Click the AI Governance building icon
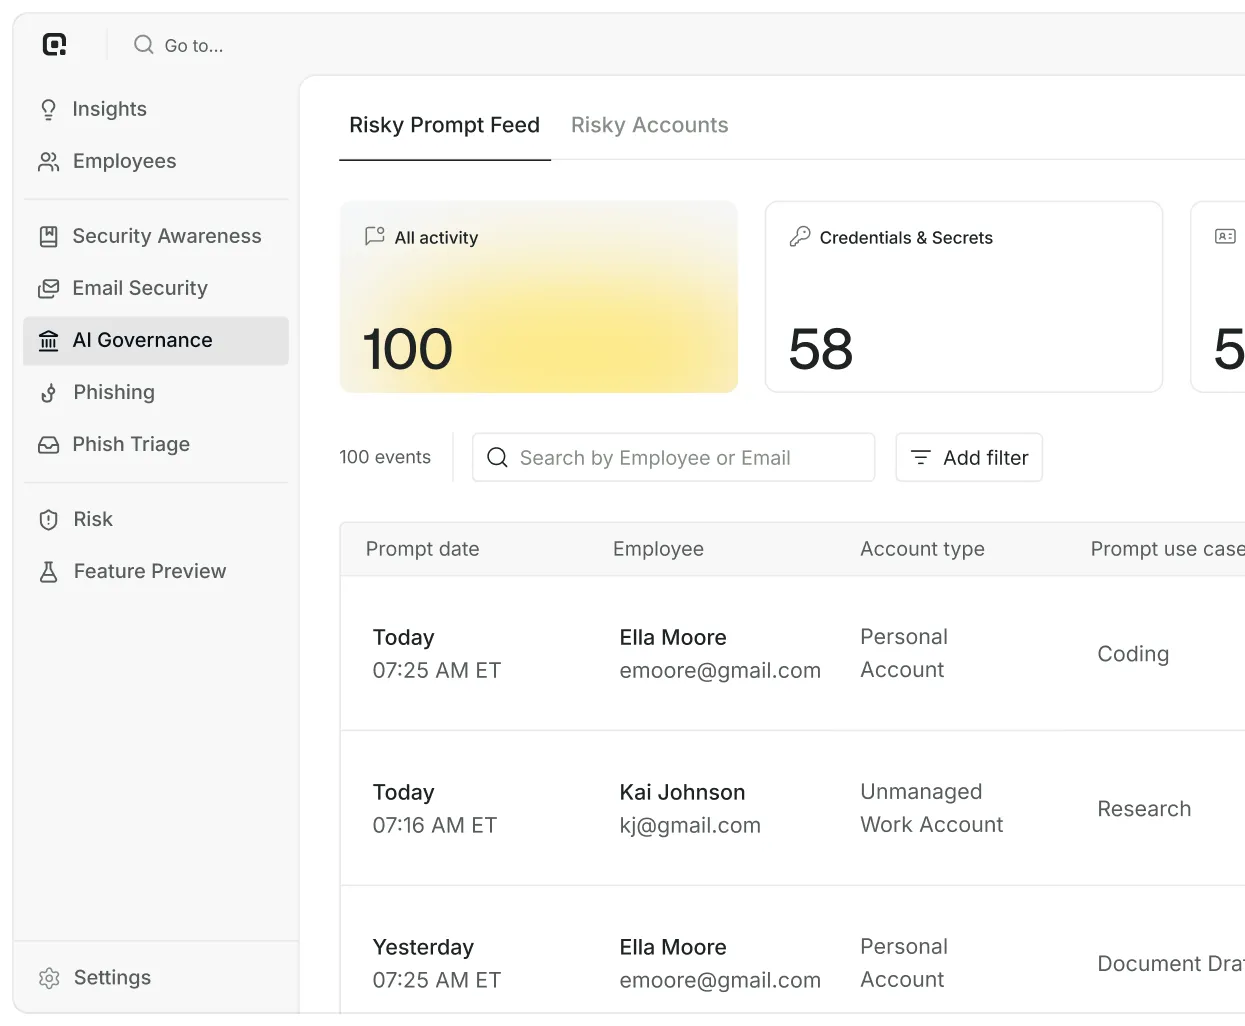Image resolution: width=1245 pixels, height=1026 pixels. [x=48, y=340]
